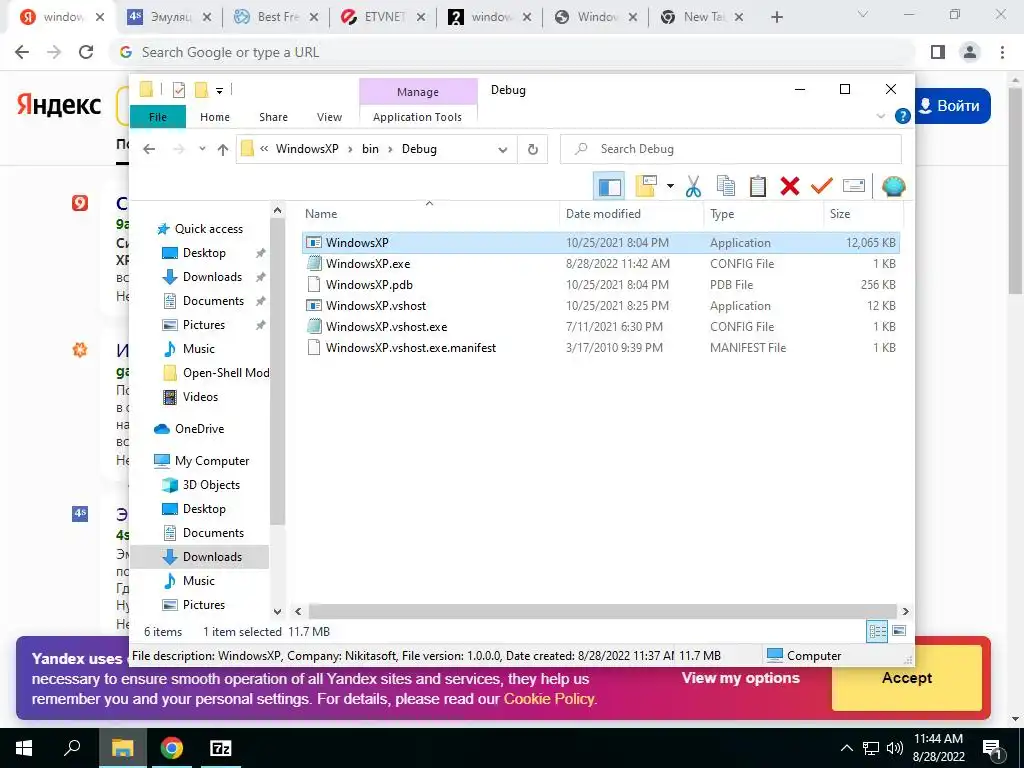
Task: Open the Share ribbon tab
Action: click(273, 117)
